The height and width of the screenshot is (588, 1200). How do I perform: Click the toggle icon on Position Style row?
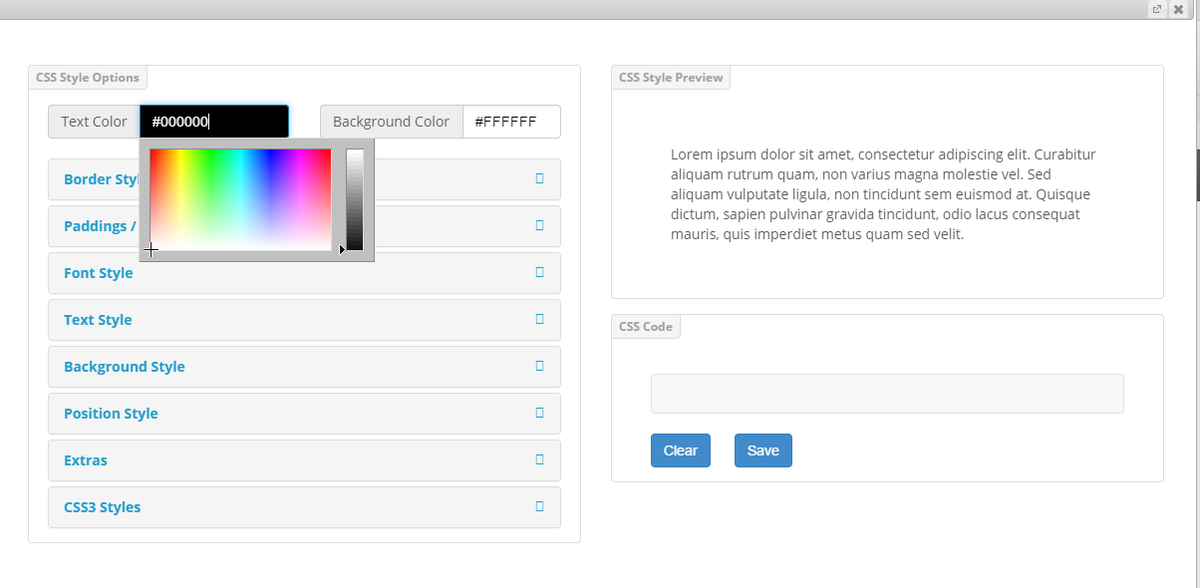pos(540,413)
